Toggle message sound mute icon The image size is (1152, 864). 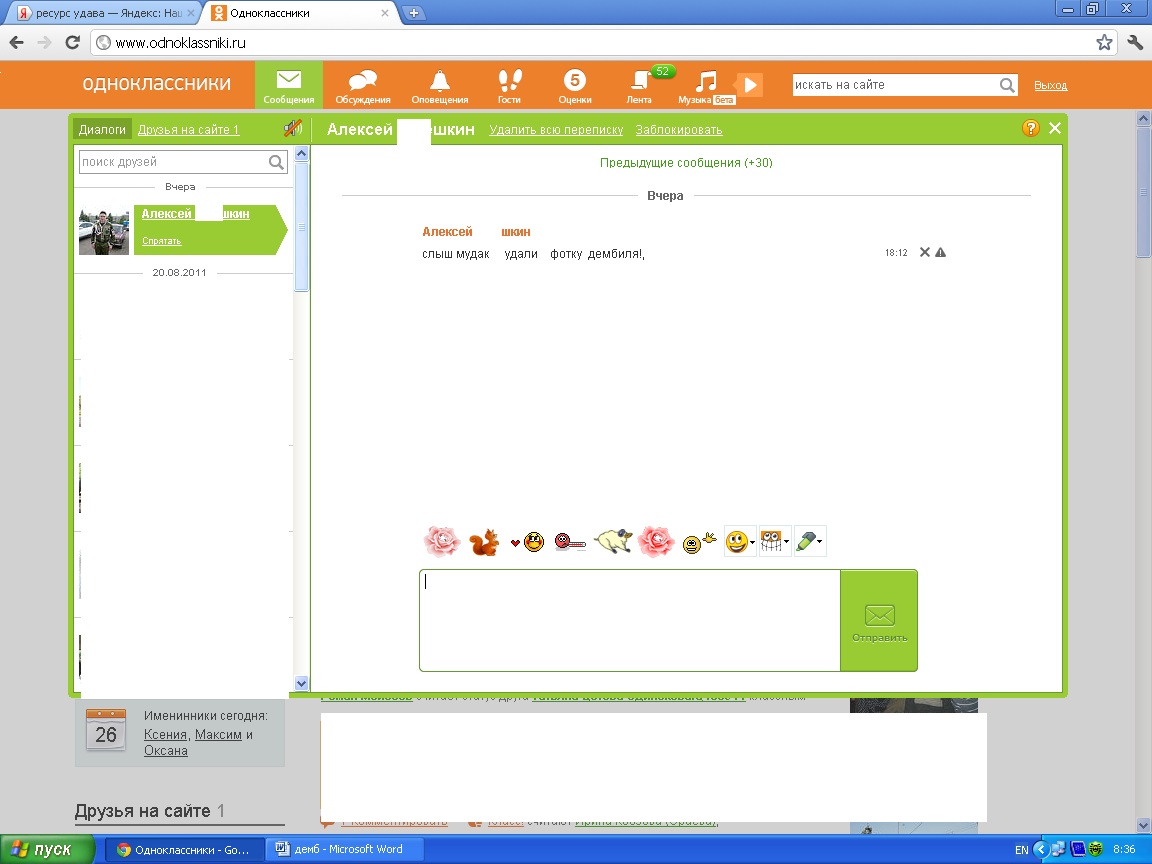(x=292, y=129)
